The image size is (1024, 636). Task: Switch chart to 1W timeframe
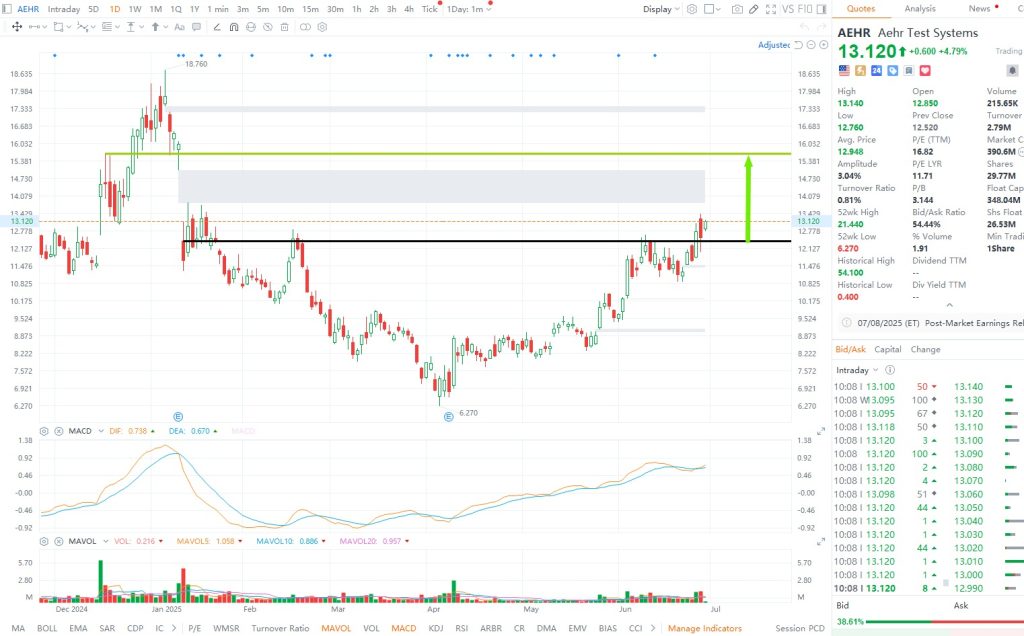(x=134, y=9)
